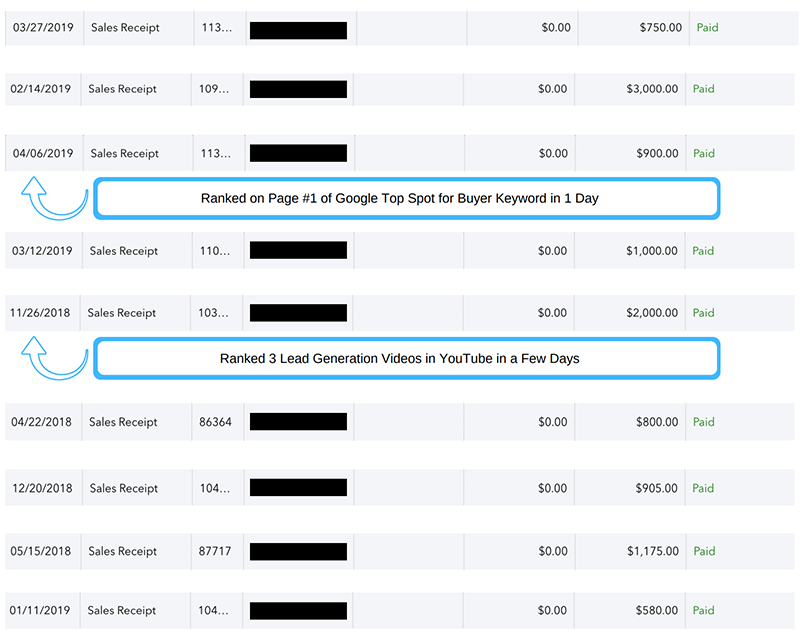800x638 pixels.
Task: Click receipt number 86364
Action: point(215,422)
